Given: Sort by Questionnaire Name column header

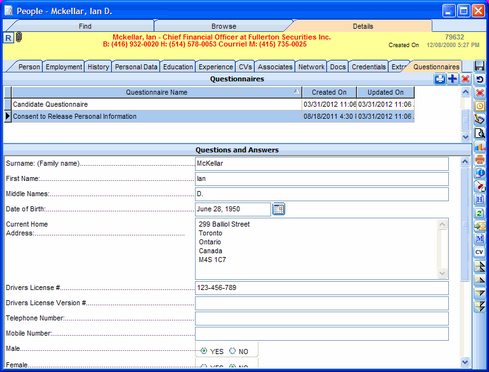Looking at the screenshot, I should (x=156, y=92).
